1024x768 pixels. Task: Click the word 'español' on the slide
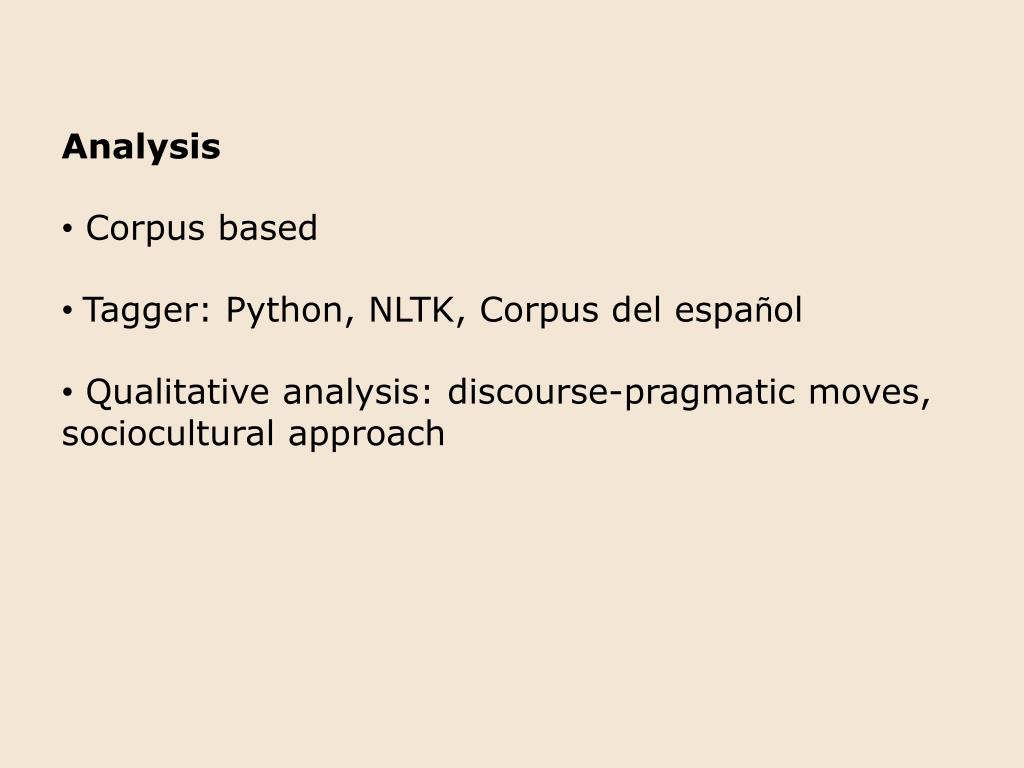[738, 311]
